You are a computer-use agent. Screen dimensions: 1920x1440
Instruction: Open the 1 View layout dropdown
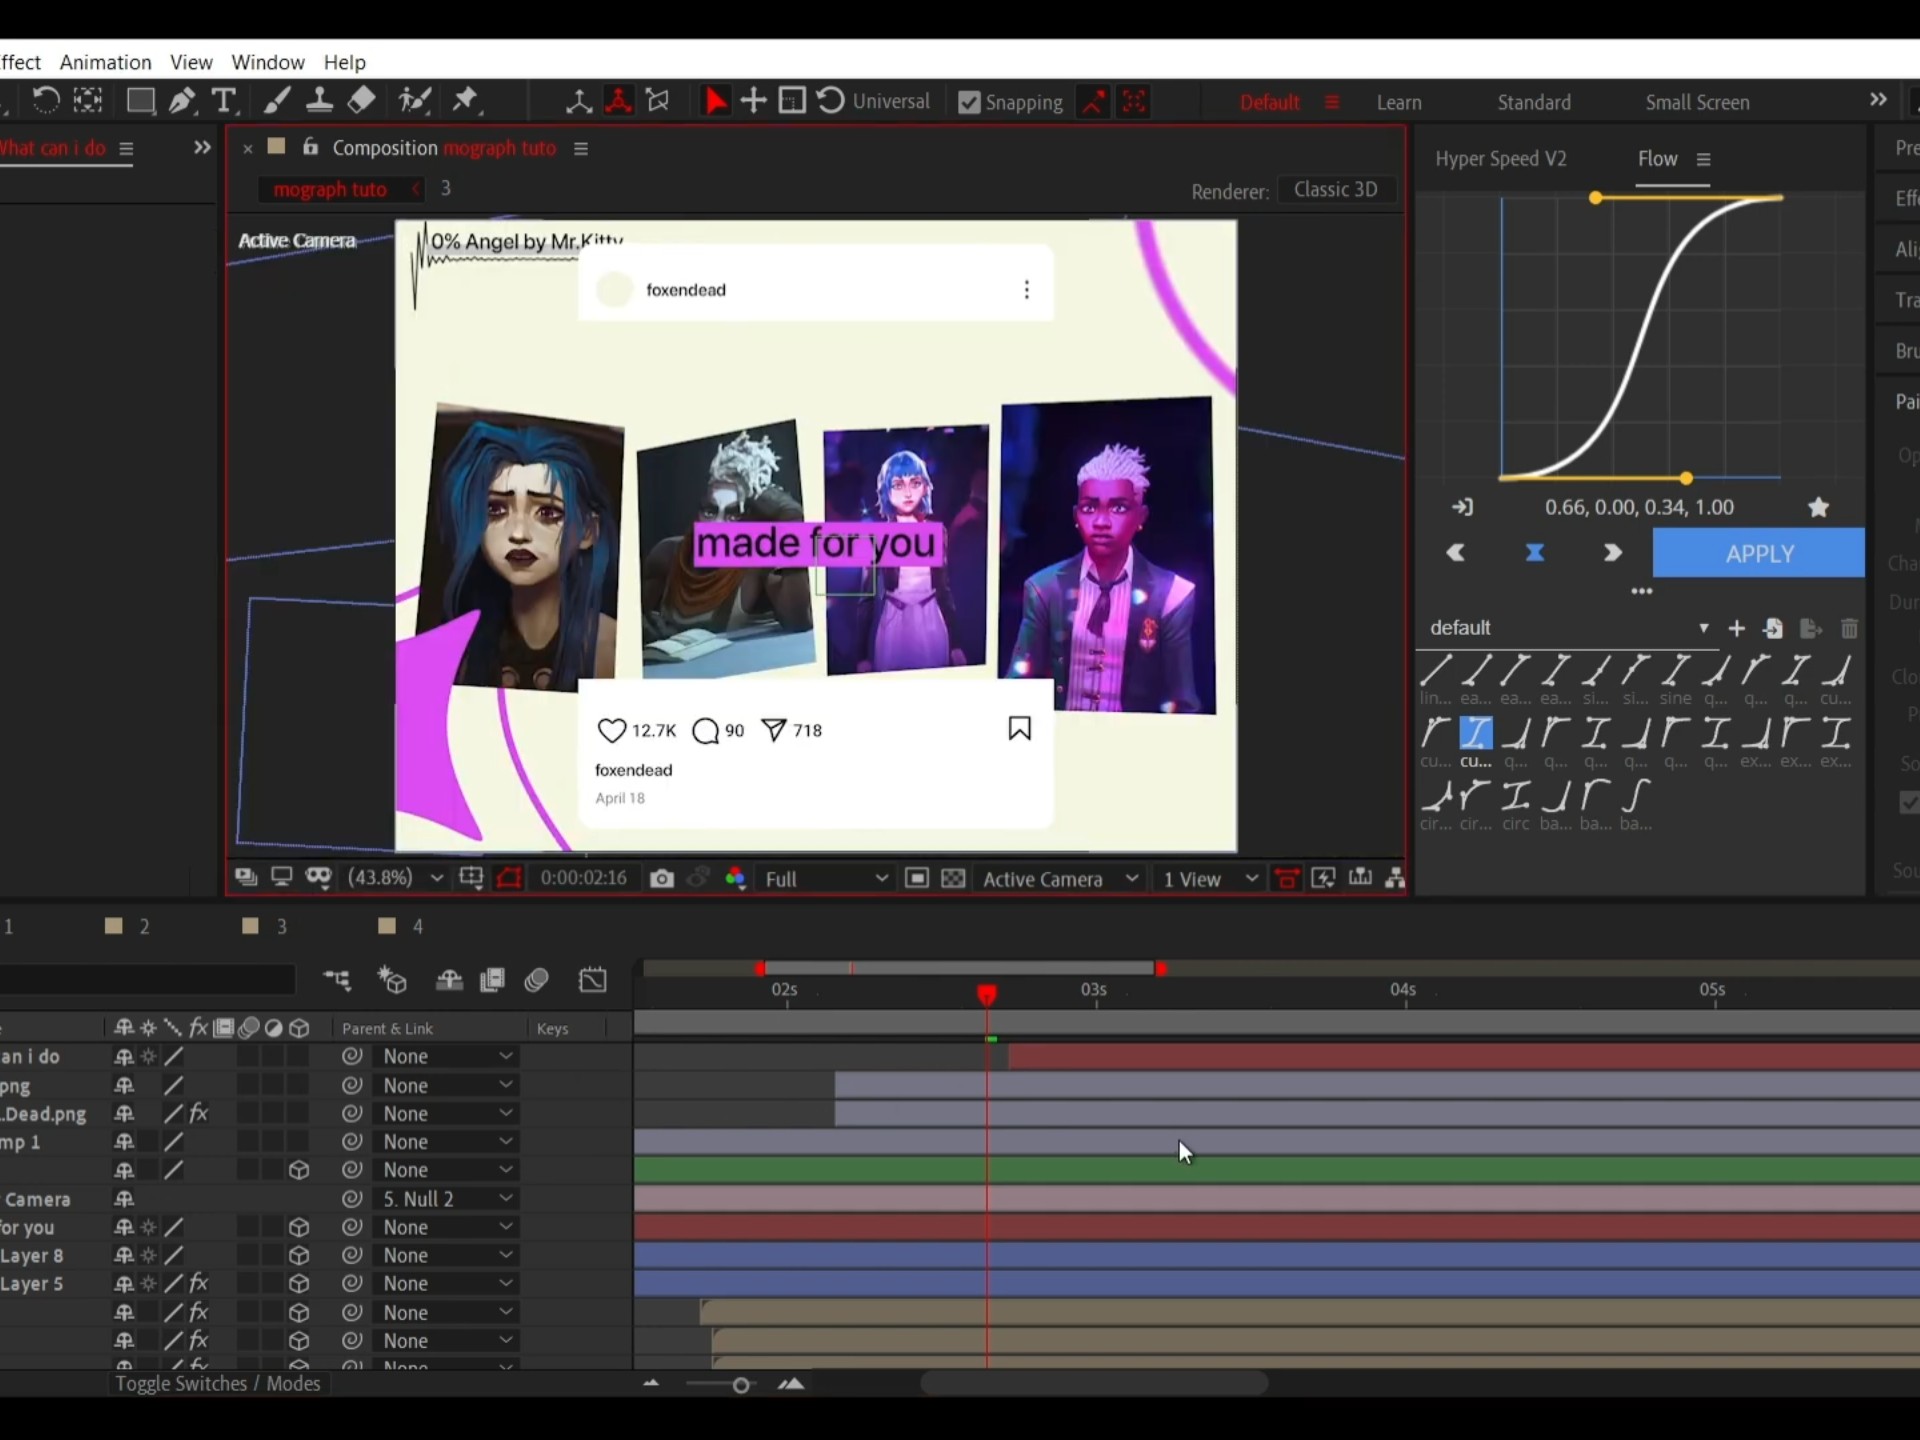[1209, 878]
